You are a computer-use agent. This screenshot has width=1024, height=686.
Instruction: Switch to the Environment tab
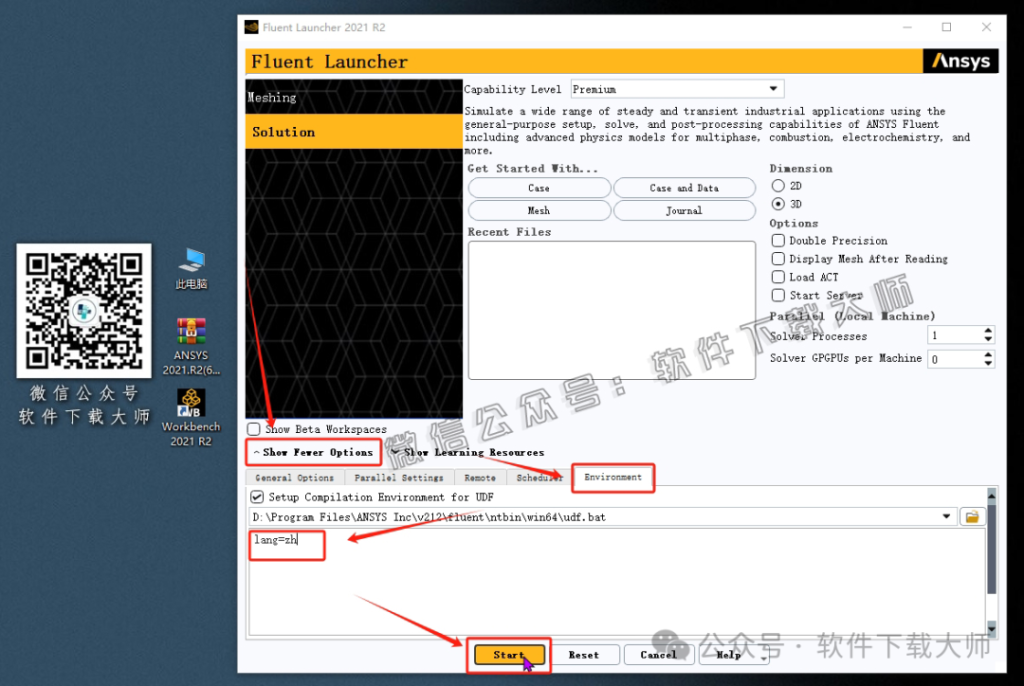(613, 478)
